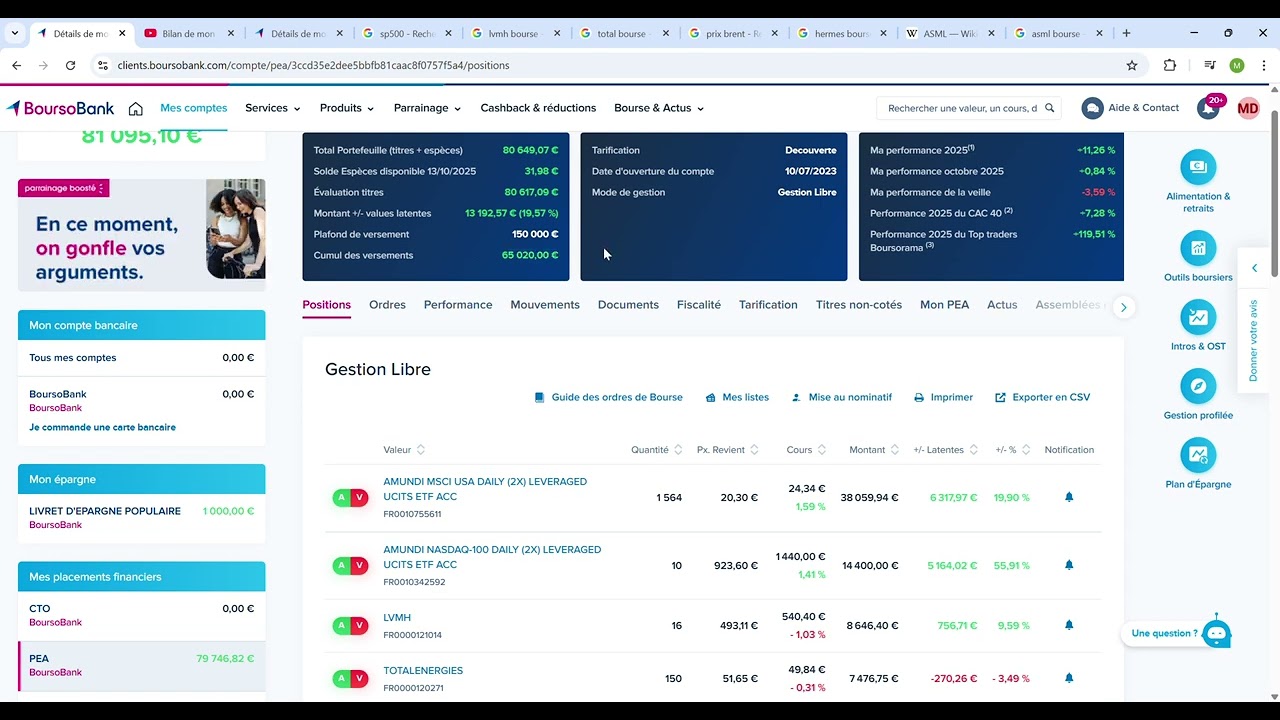Click notification bell for LVMH row

click(1069, 625)
